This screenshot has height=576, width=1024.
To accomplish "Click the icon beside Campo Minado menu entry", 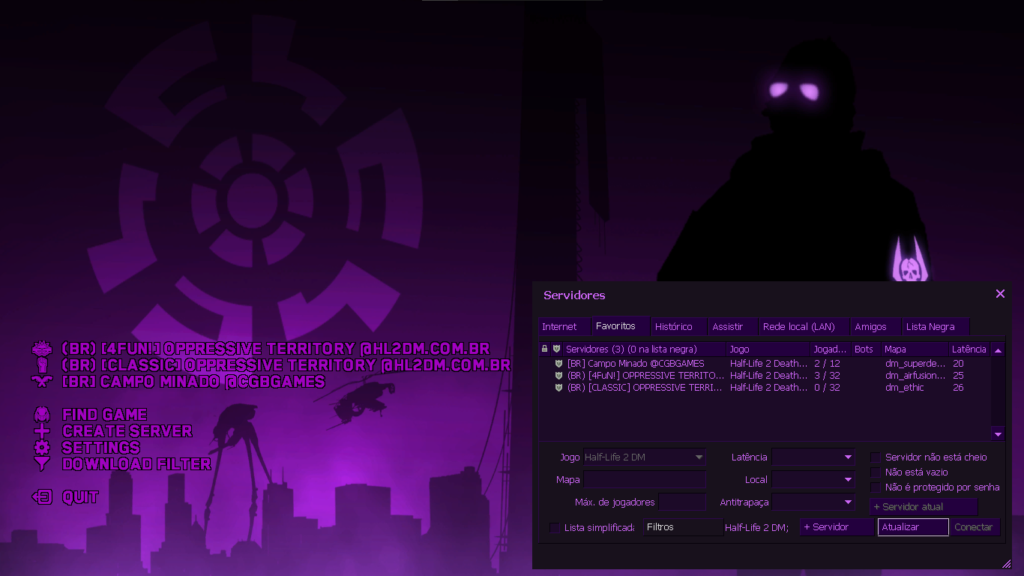I will point(42,381).
